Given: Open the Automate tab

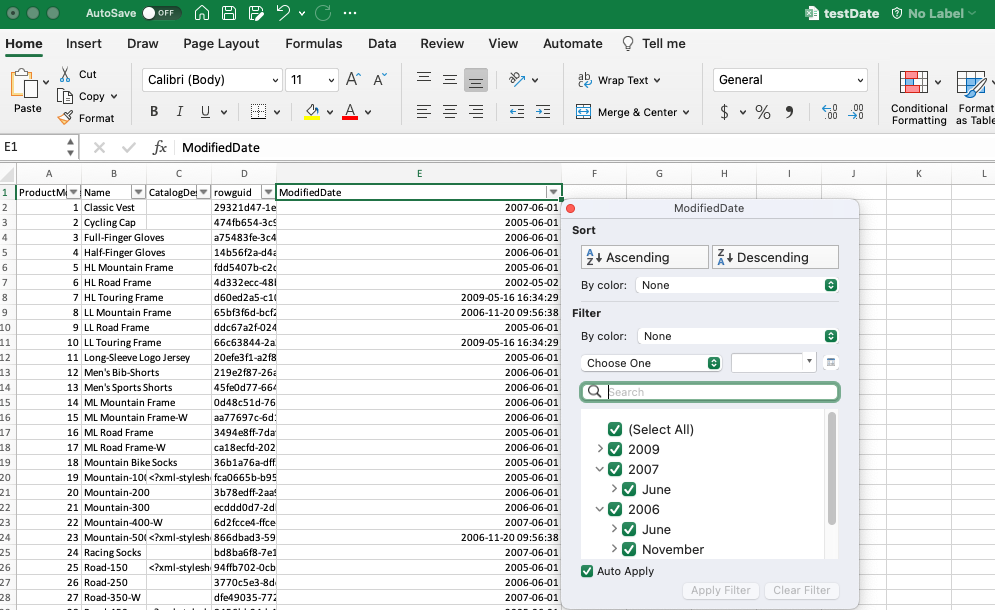Looking at the screenshot, I should point(572,44).
